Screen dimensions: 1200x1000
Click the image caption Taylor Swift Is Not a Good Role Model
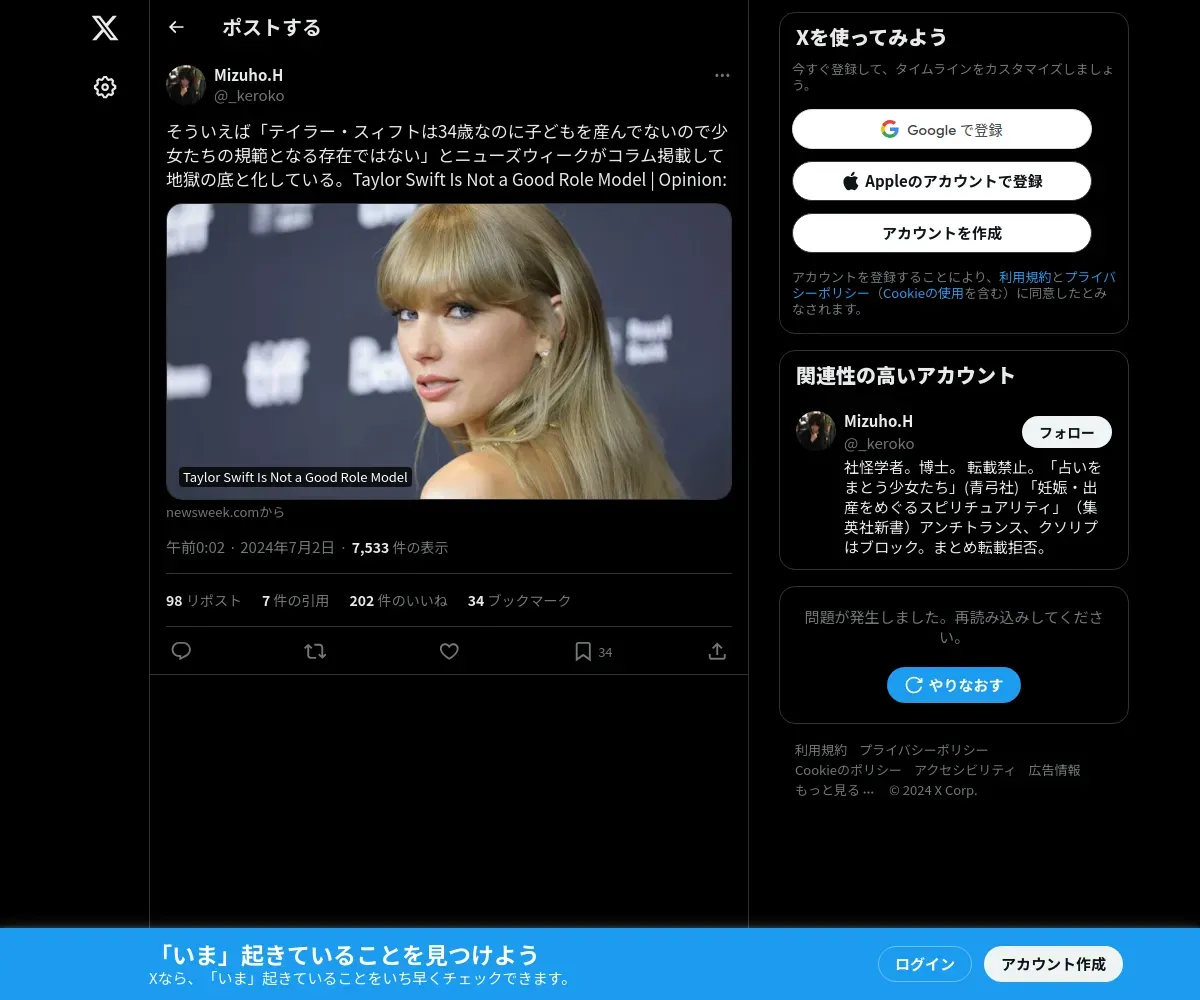click(295, 477)
